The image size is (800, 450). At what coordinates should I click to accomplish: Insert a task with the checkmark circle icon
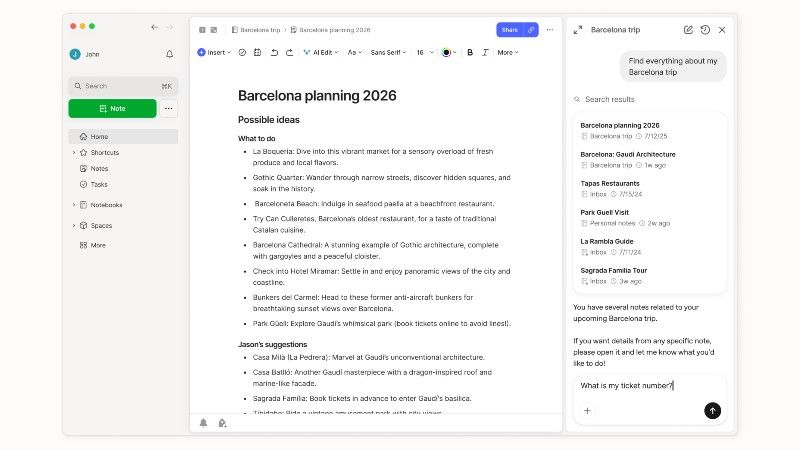point(242,52)
